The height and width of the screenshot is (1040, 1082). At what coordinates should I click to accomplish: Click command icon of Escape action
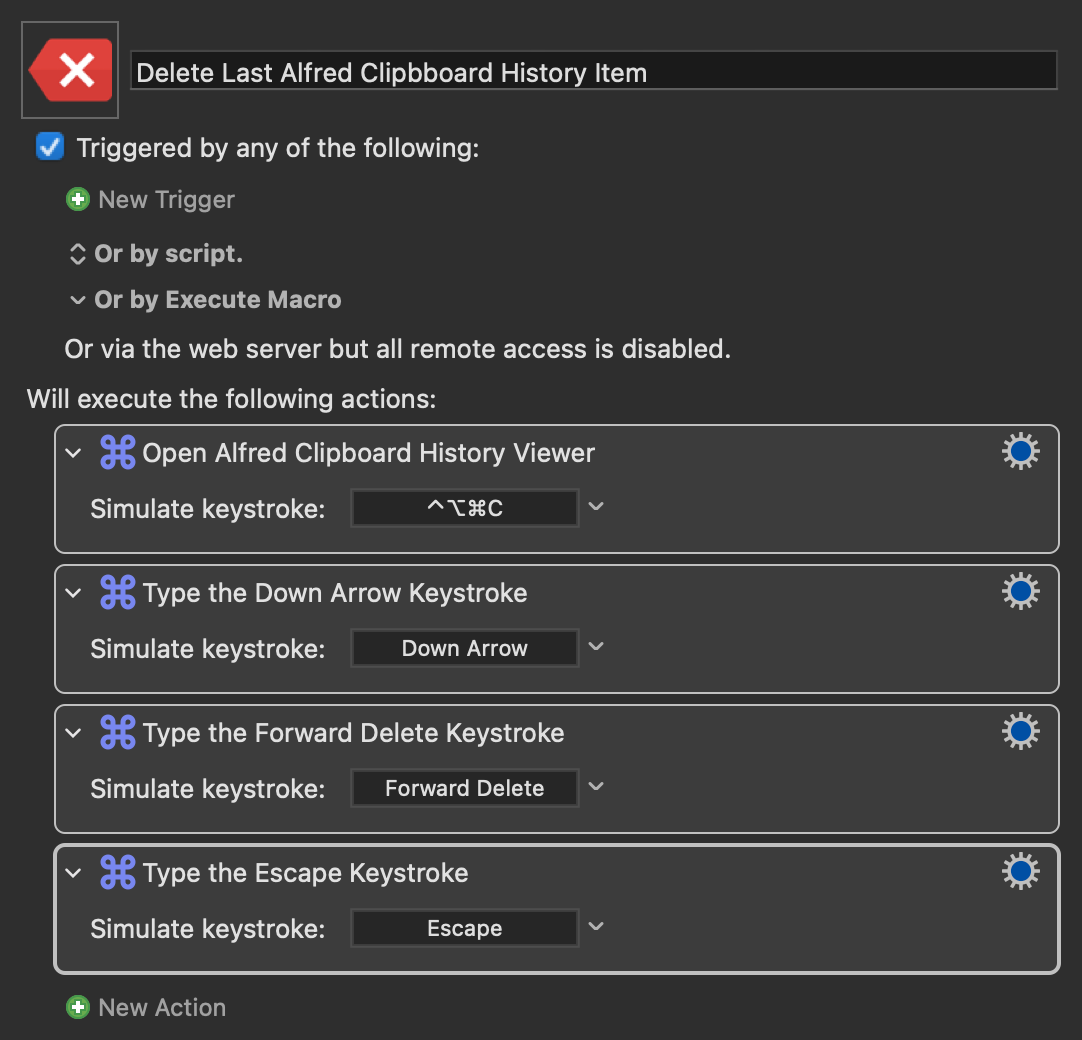(x=117, y=872)
